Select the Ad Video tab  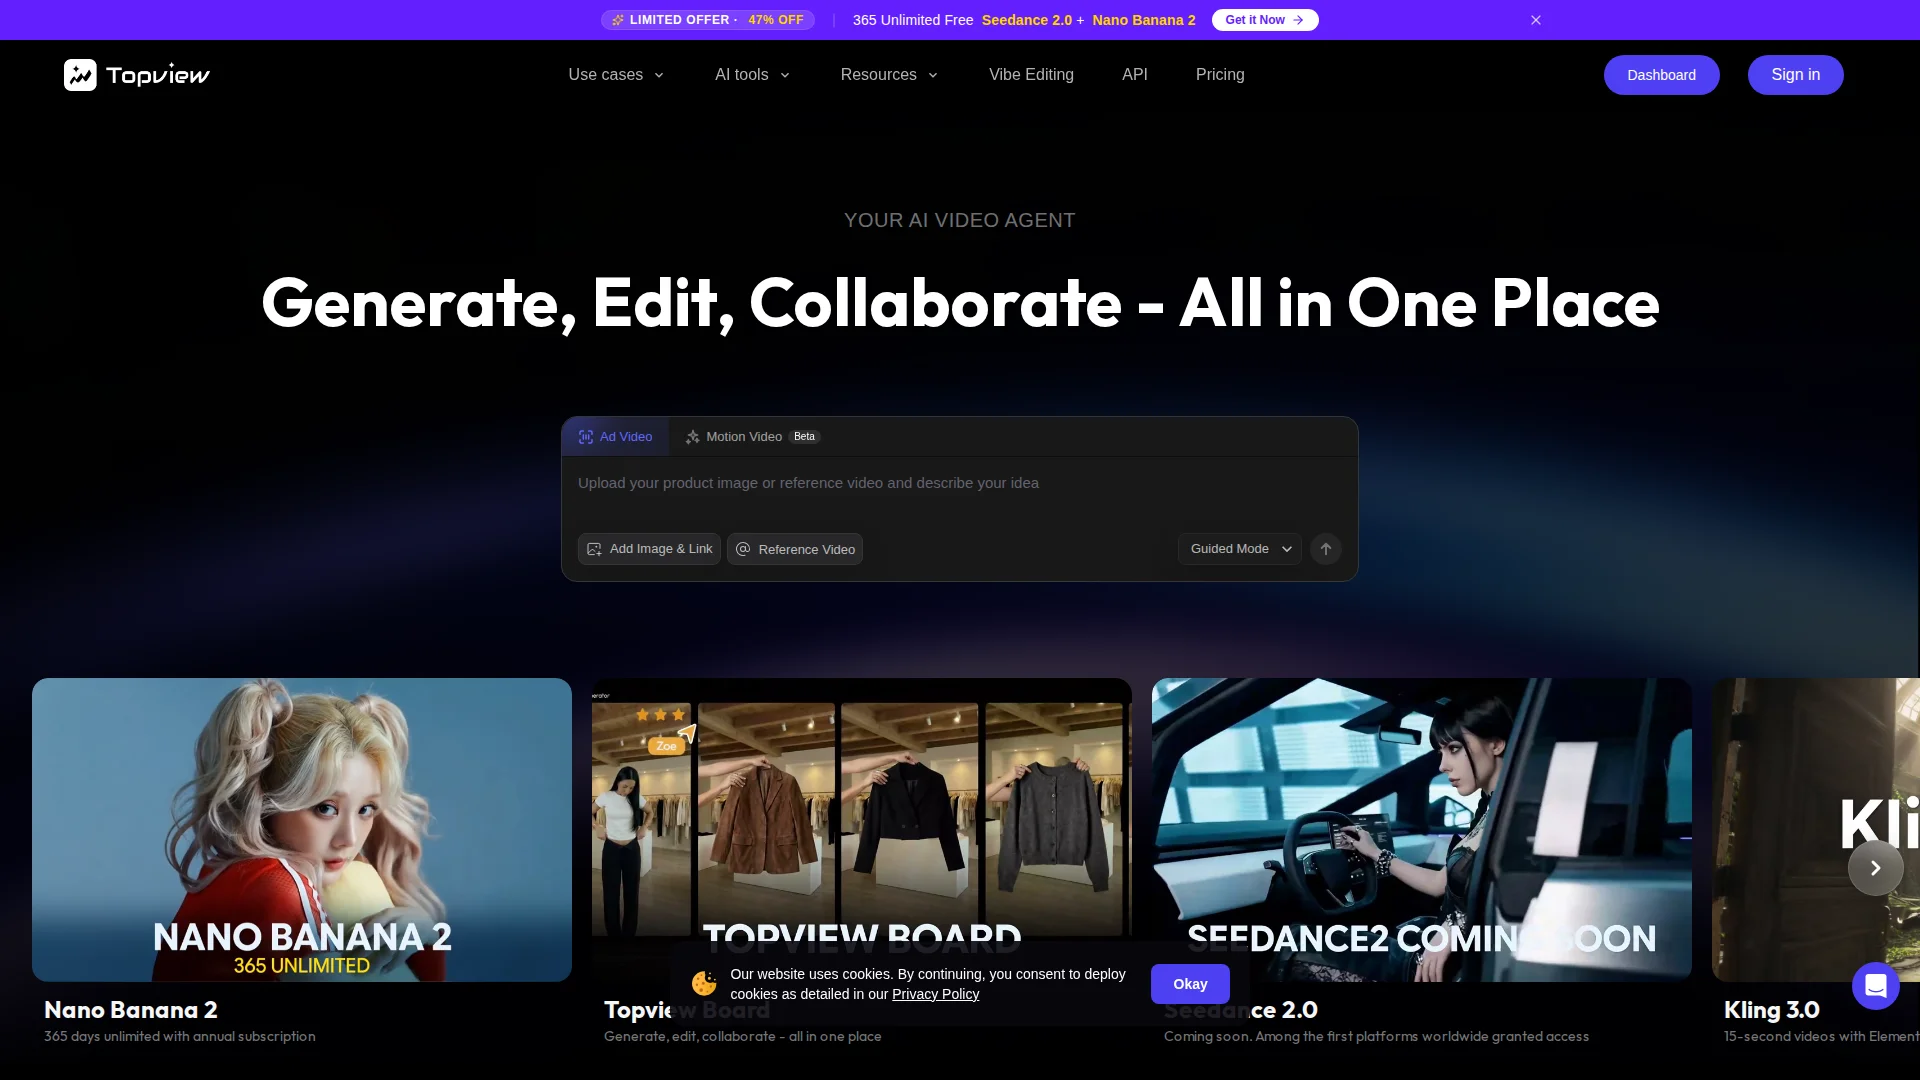(615, 437)
